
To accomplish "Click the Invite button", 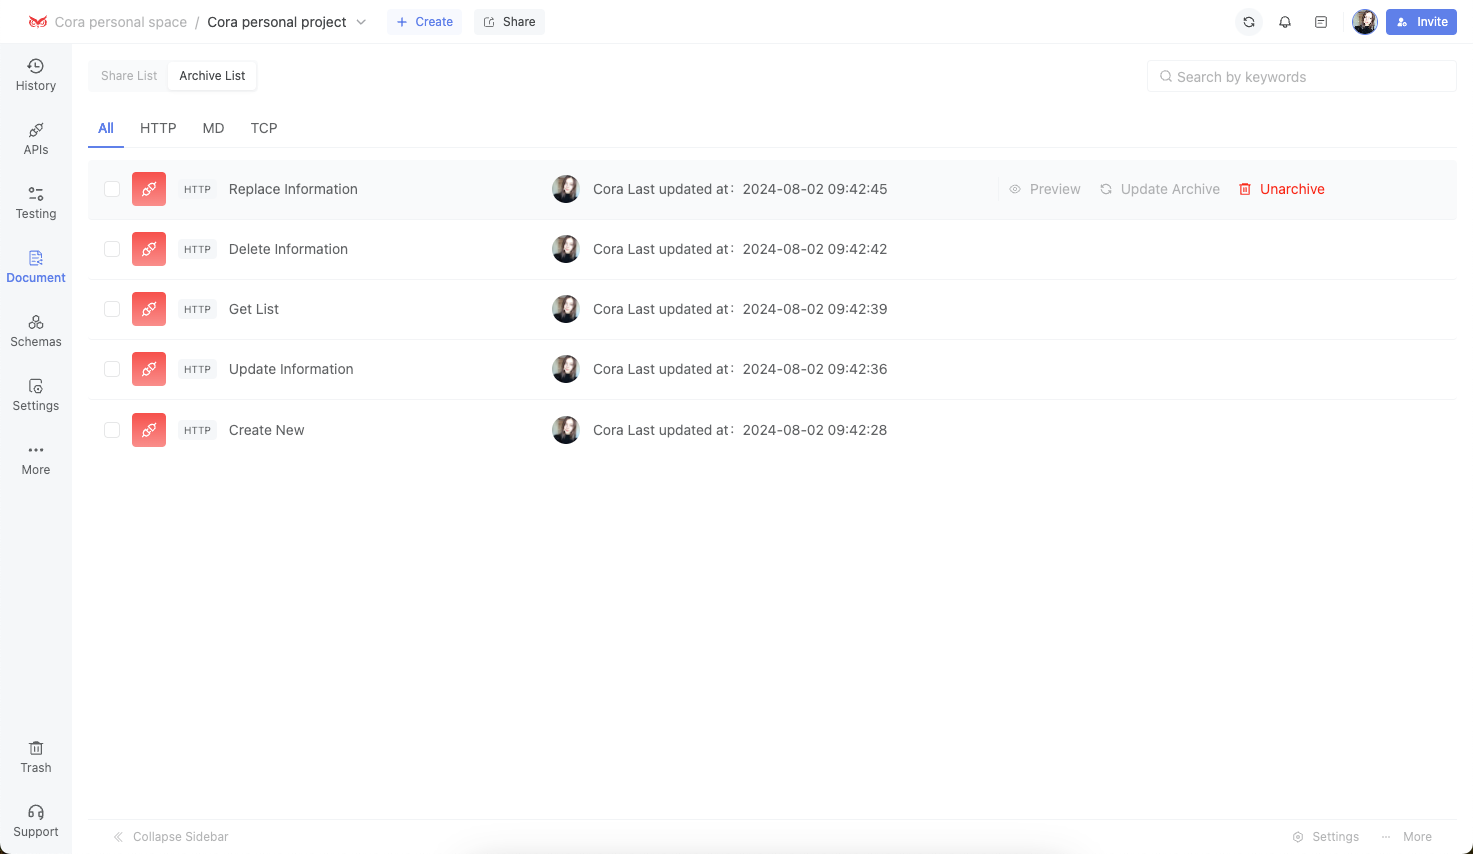I will 1421,22.
